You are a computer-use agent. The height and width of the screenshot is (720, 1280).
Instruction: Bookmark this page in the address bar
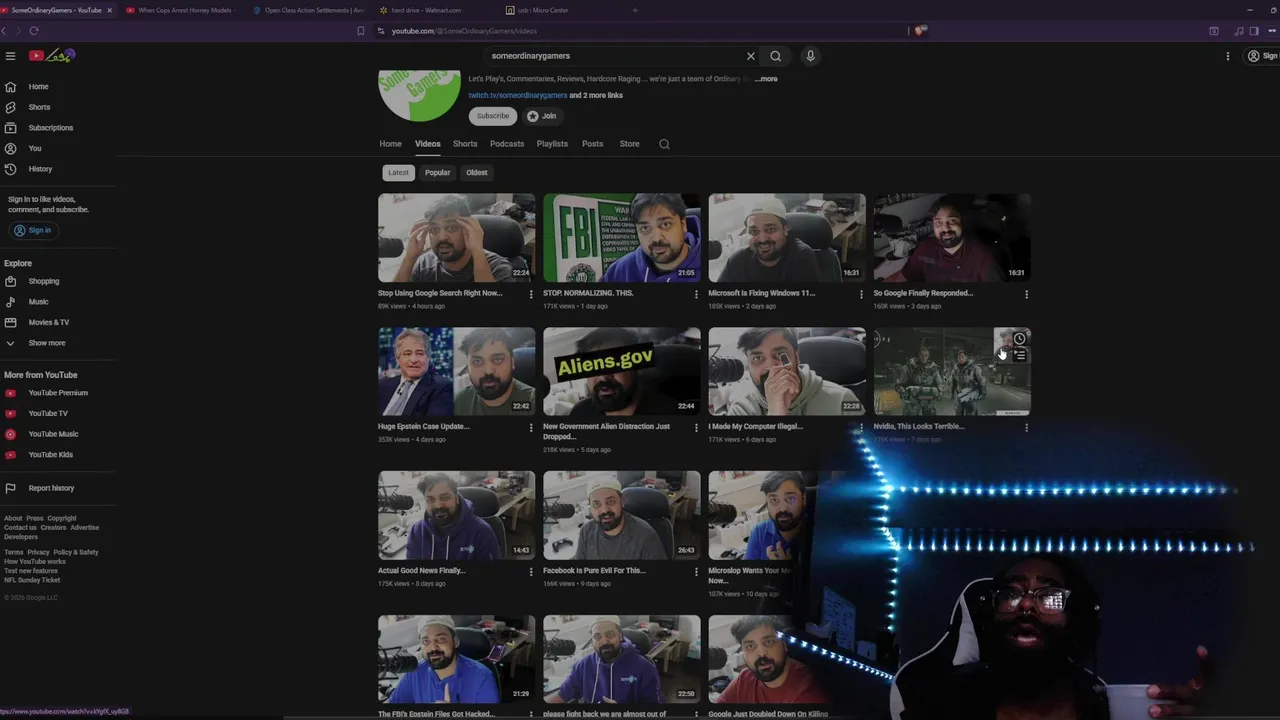pyautogui.click(x=361, y=31)
